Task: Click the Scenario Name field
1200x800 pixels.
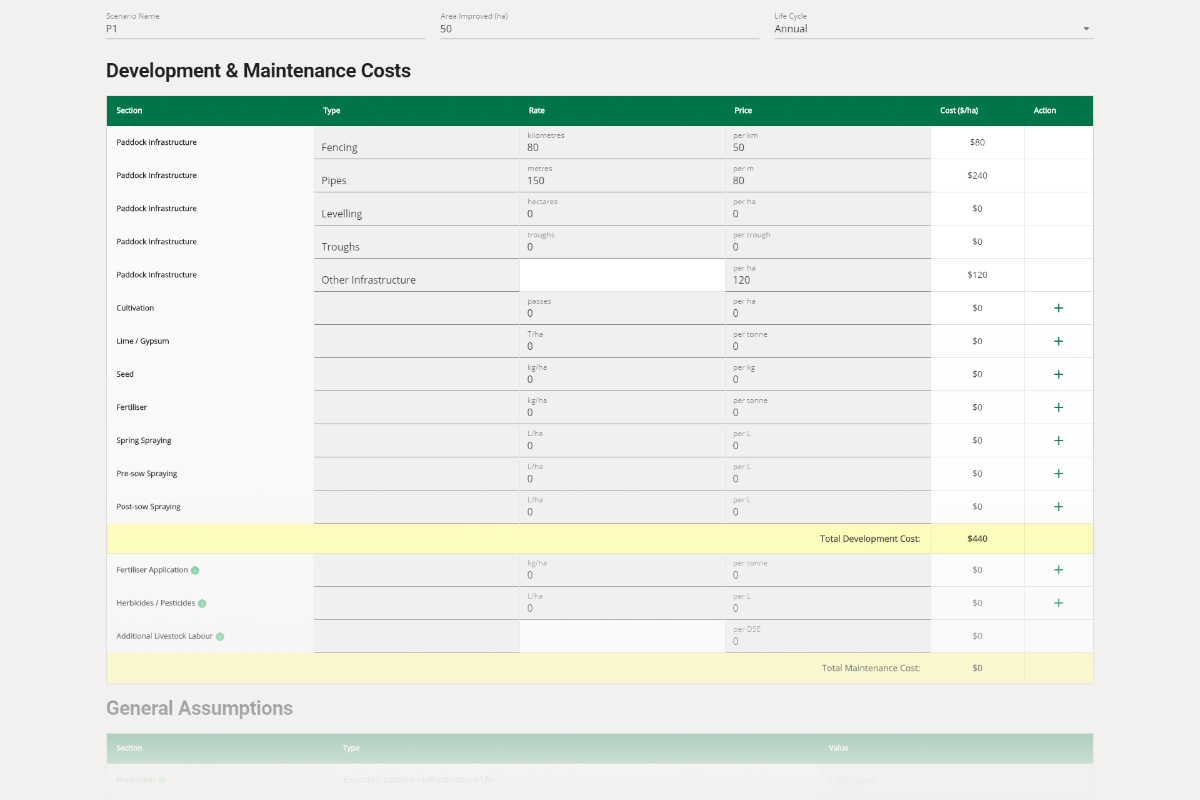Action: pyautogui.click(x=265, y=29)
